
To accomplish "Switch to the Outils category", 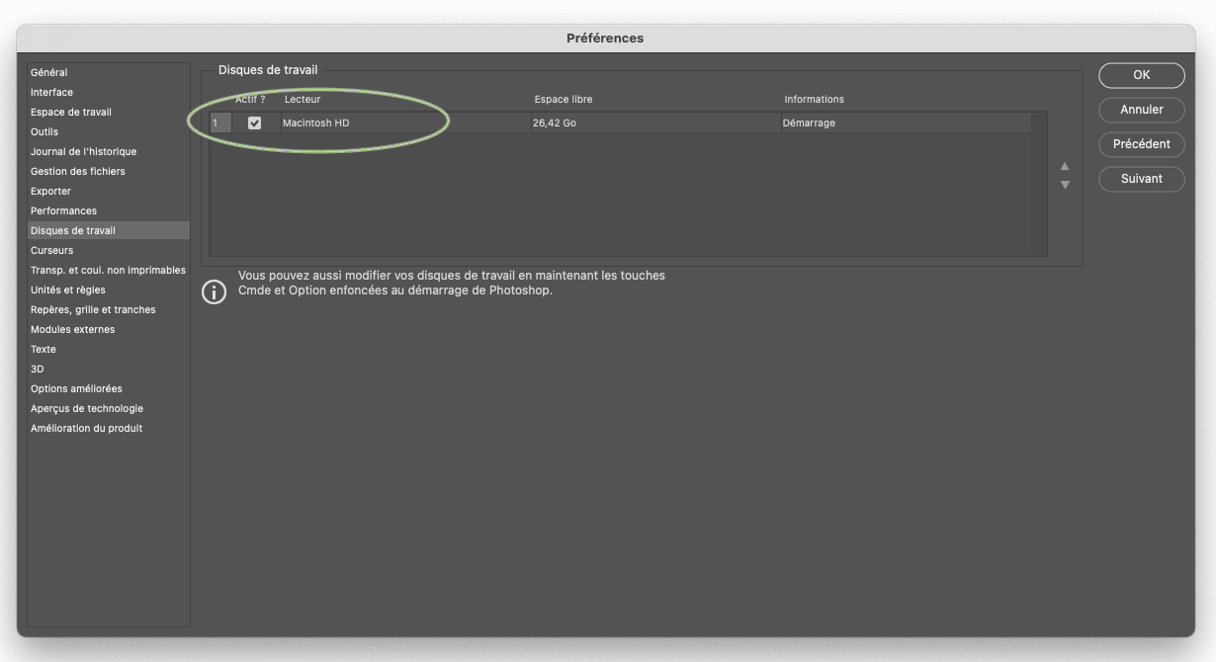I will point(44,132).
